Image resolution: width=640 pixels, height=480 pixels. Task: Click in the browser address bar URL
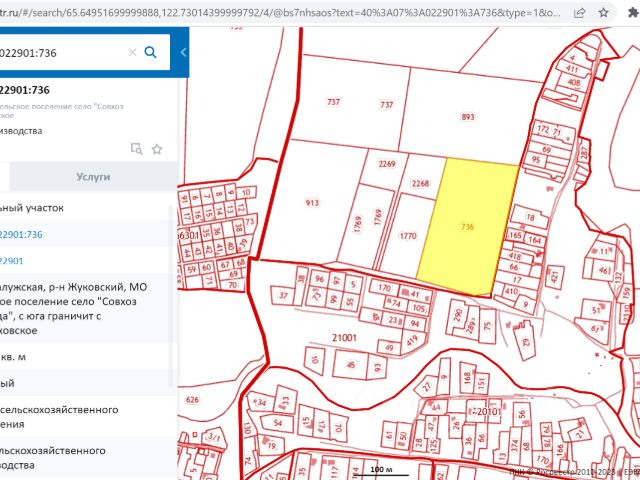280,14
